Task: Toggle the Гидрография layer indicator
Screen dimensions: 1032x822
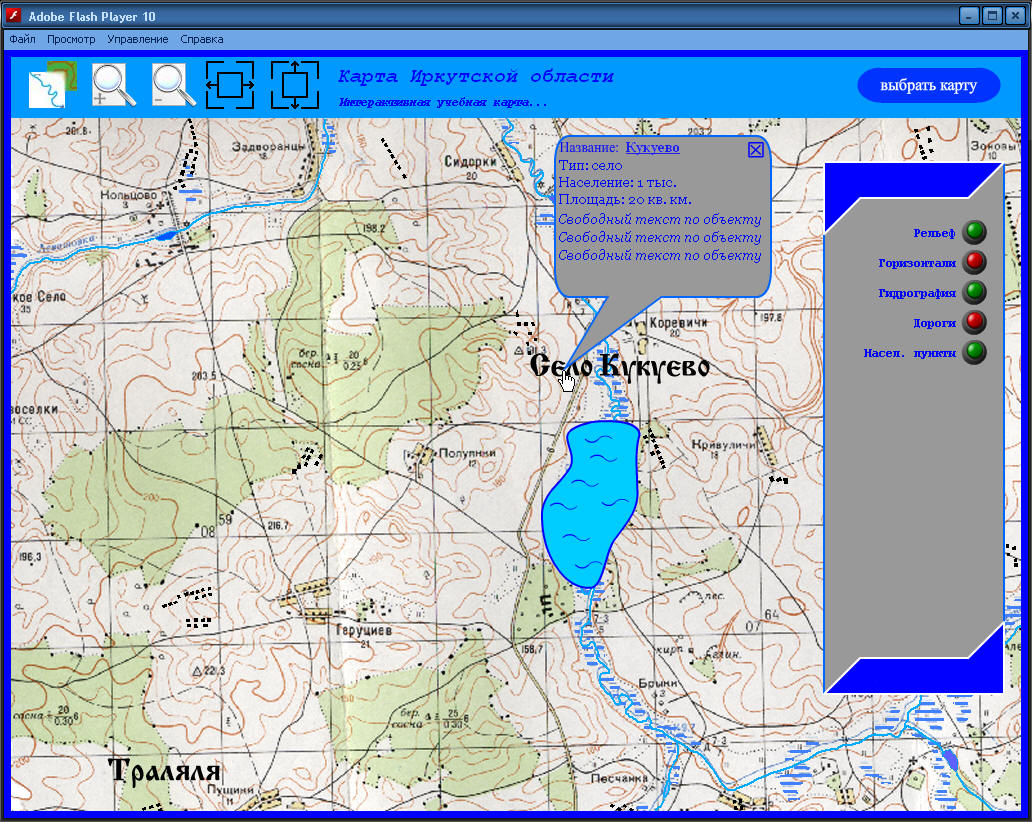Action: [975, 292]
